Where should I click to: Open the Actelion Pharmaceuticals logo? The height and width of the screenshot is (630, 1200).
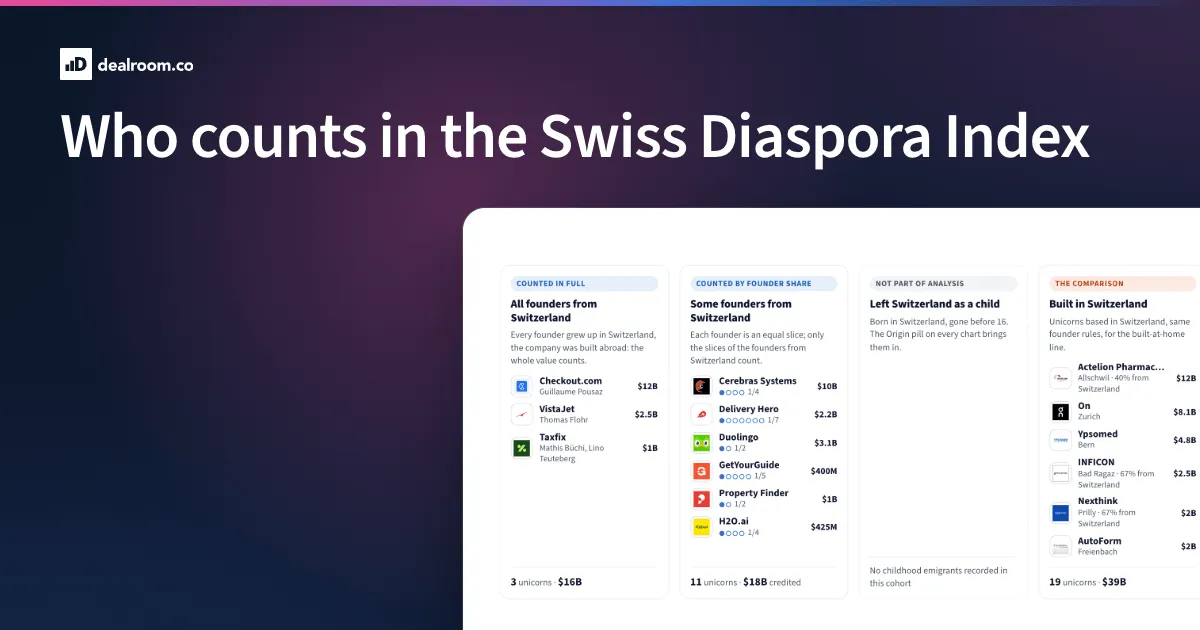point(1060,379)
